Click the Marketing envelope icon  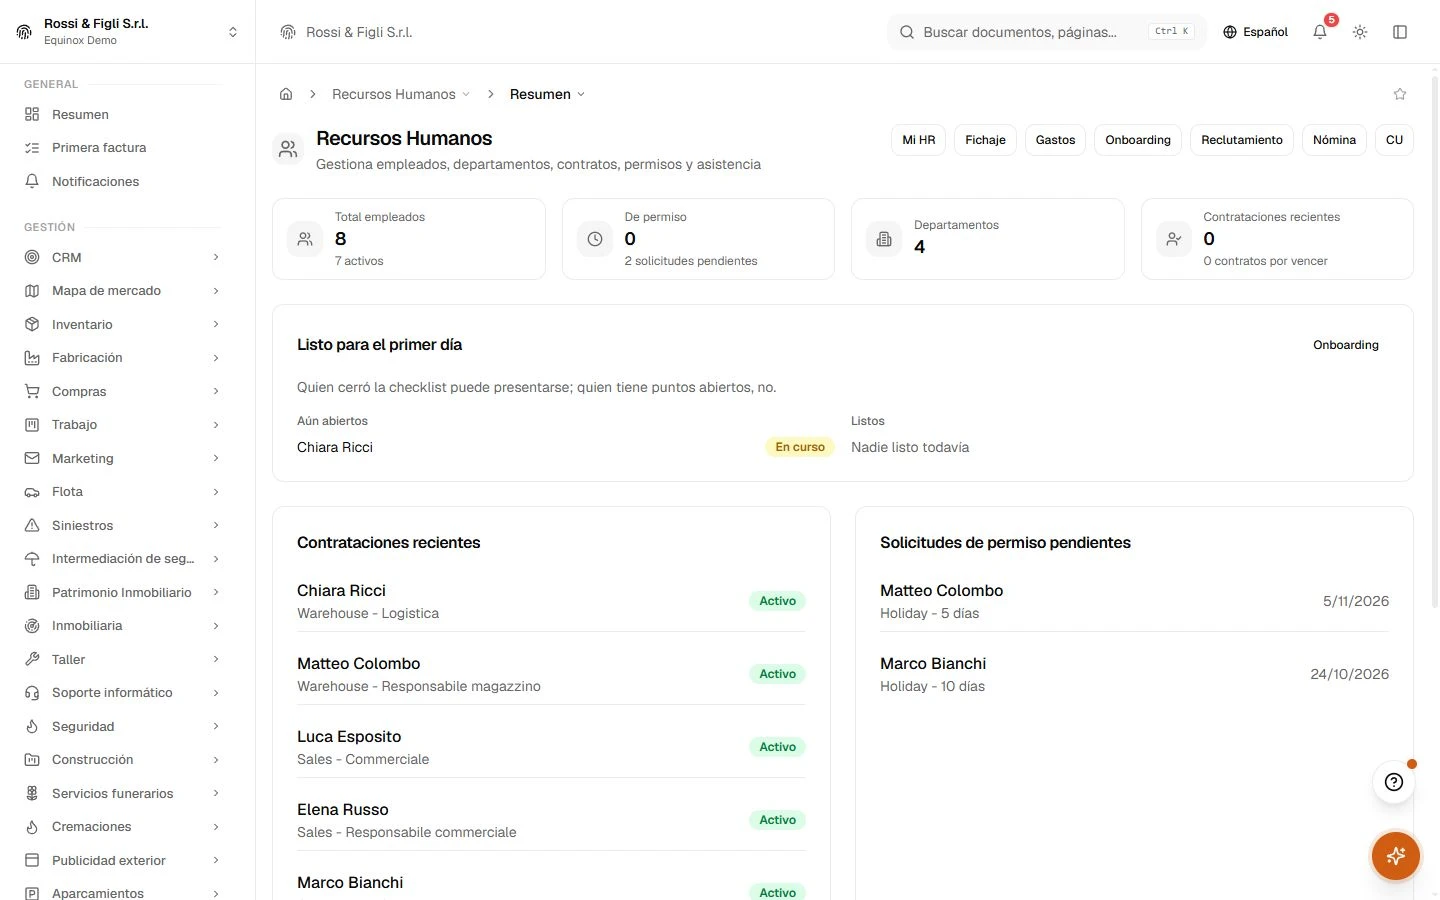pos(32,458)
